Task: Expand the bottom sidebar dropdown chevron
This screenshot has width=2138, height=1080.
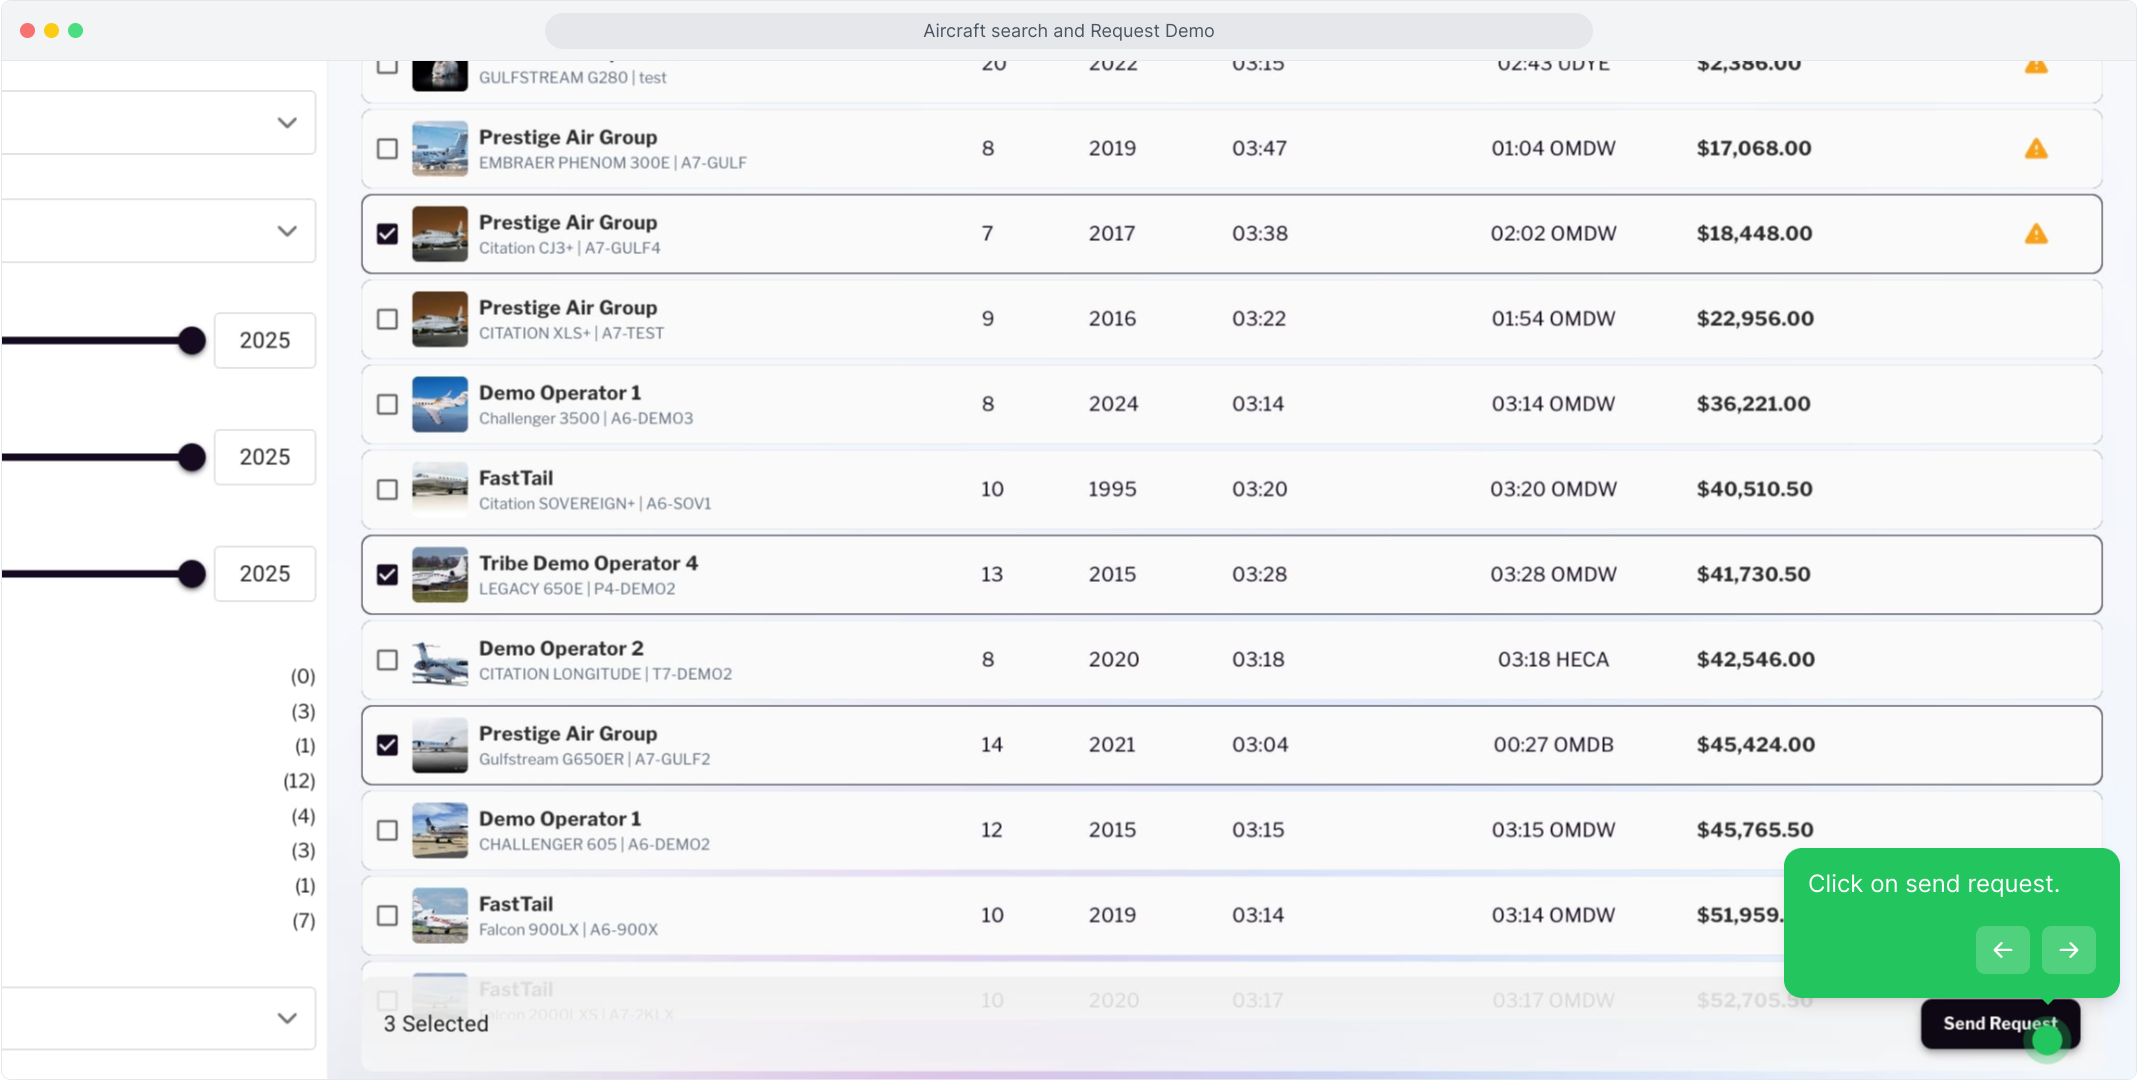Action: [x=287, y=1019]
